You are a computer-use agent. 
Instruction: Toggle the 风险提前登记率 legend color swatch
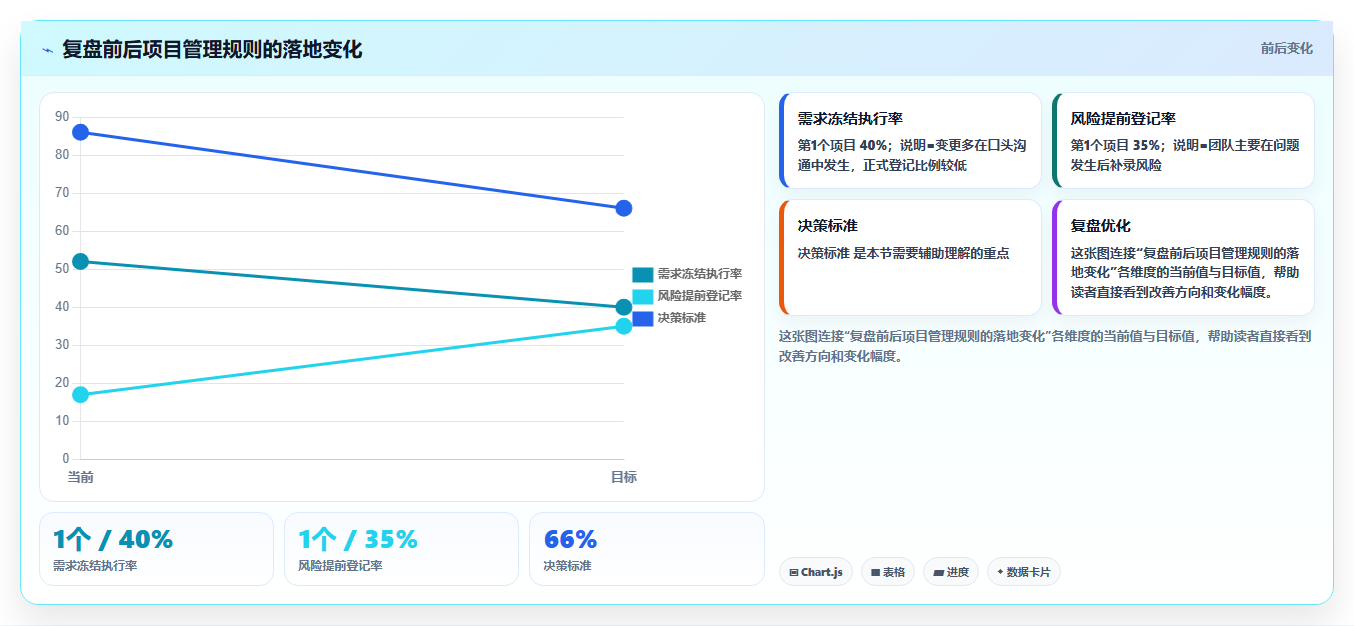click(643, 296)
